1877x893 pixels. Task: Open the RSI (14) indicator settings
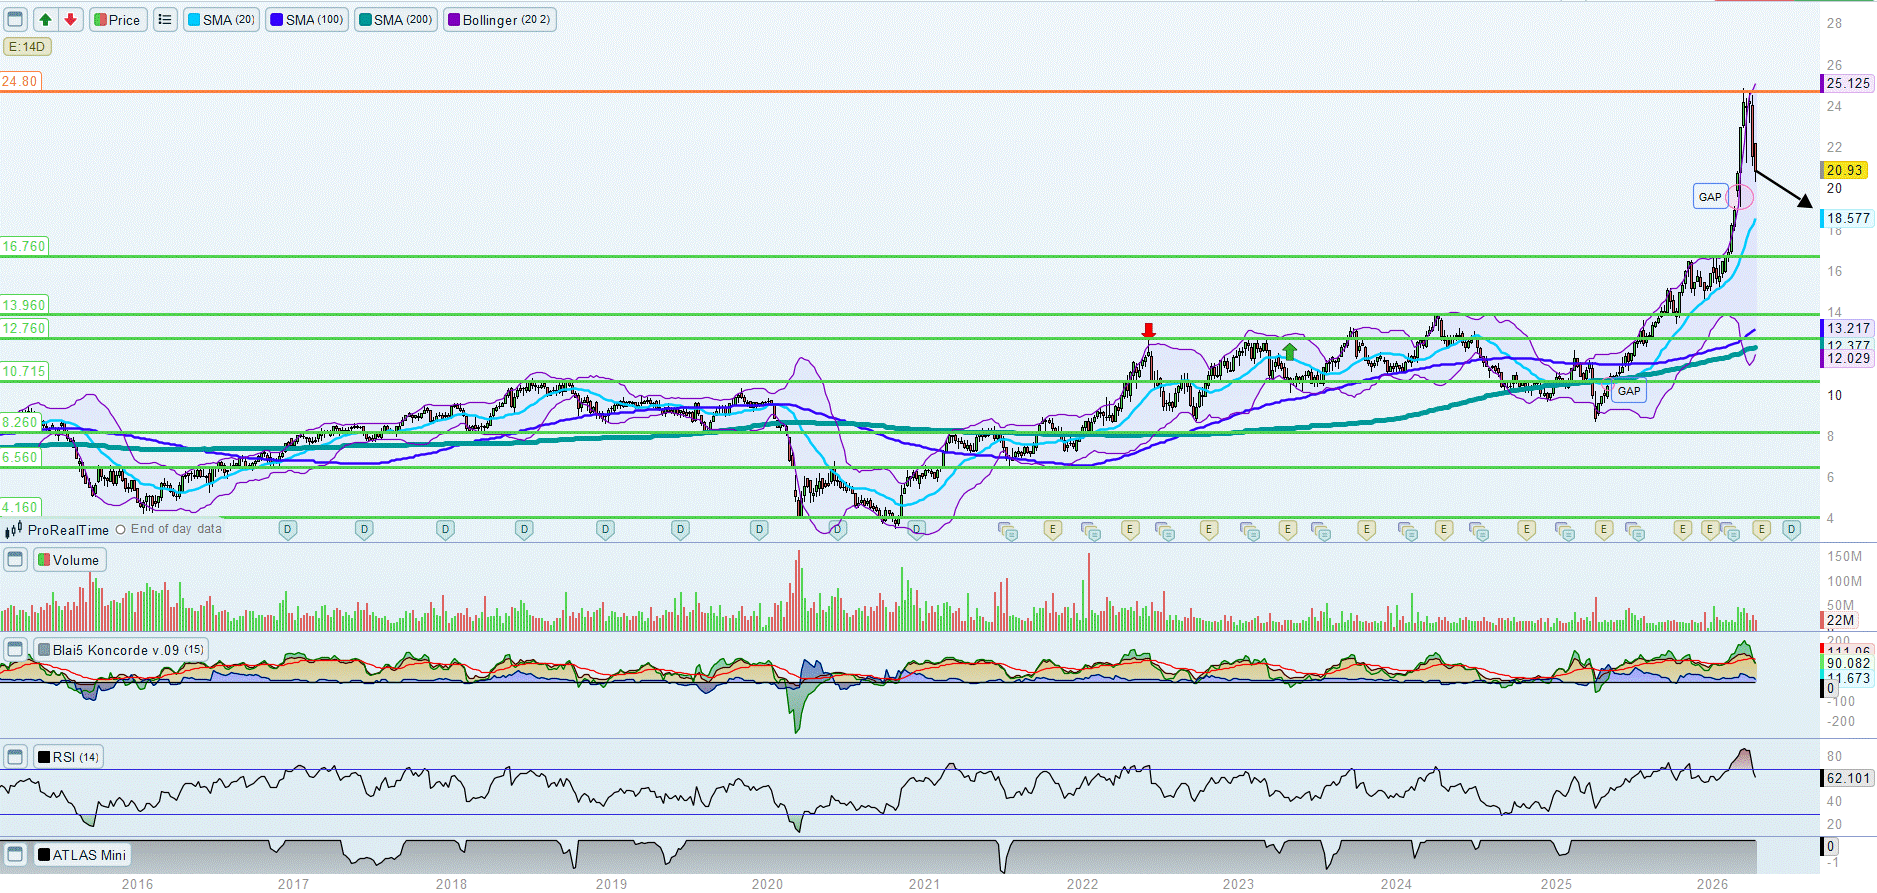click(69, 757)
